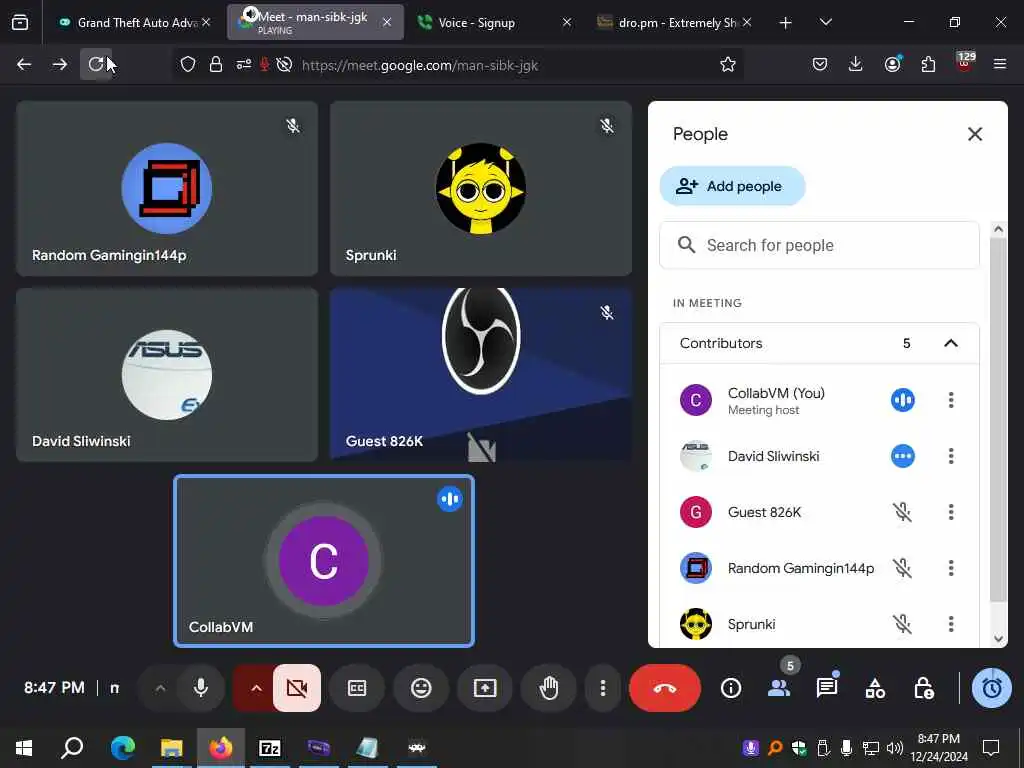
Task: Open options menu for David Sliwinski
Action: tap(951, 456)
